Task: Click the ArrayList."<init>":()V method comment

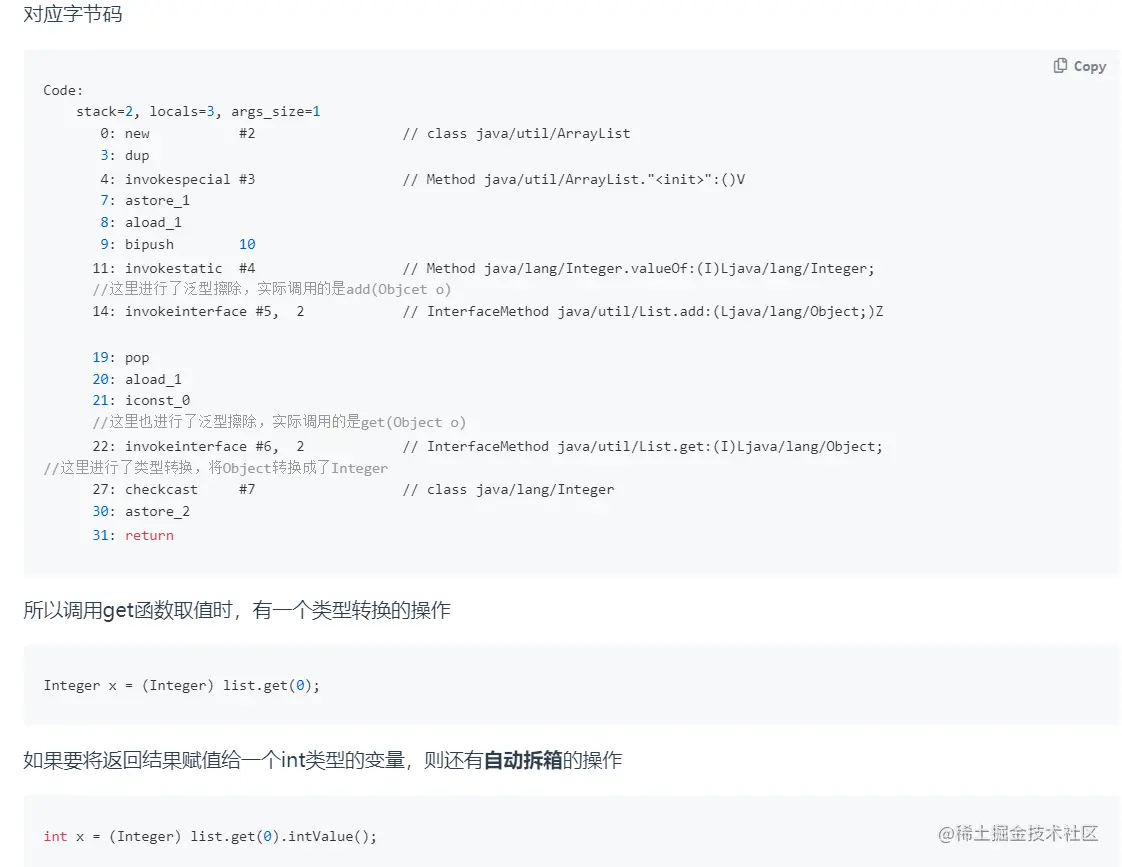Action: pyautogui.click(x=573, y=180)
